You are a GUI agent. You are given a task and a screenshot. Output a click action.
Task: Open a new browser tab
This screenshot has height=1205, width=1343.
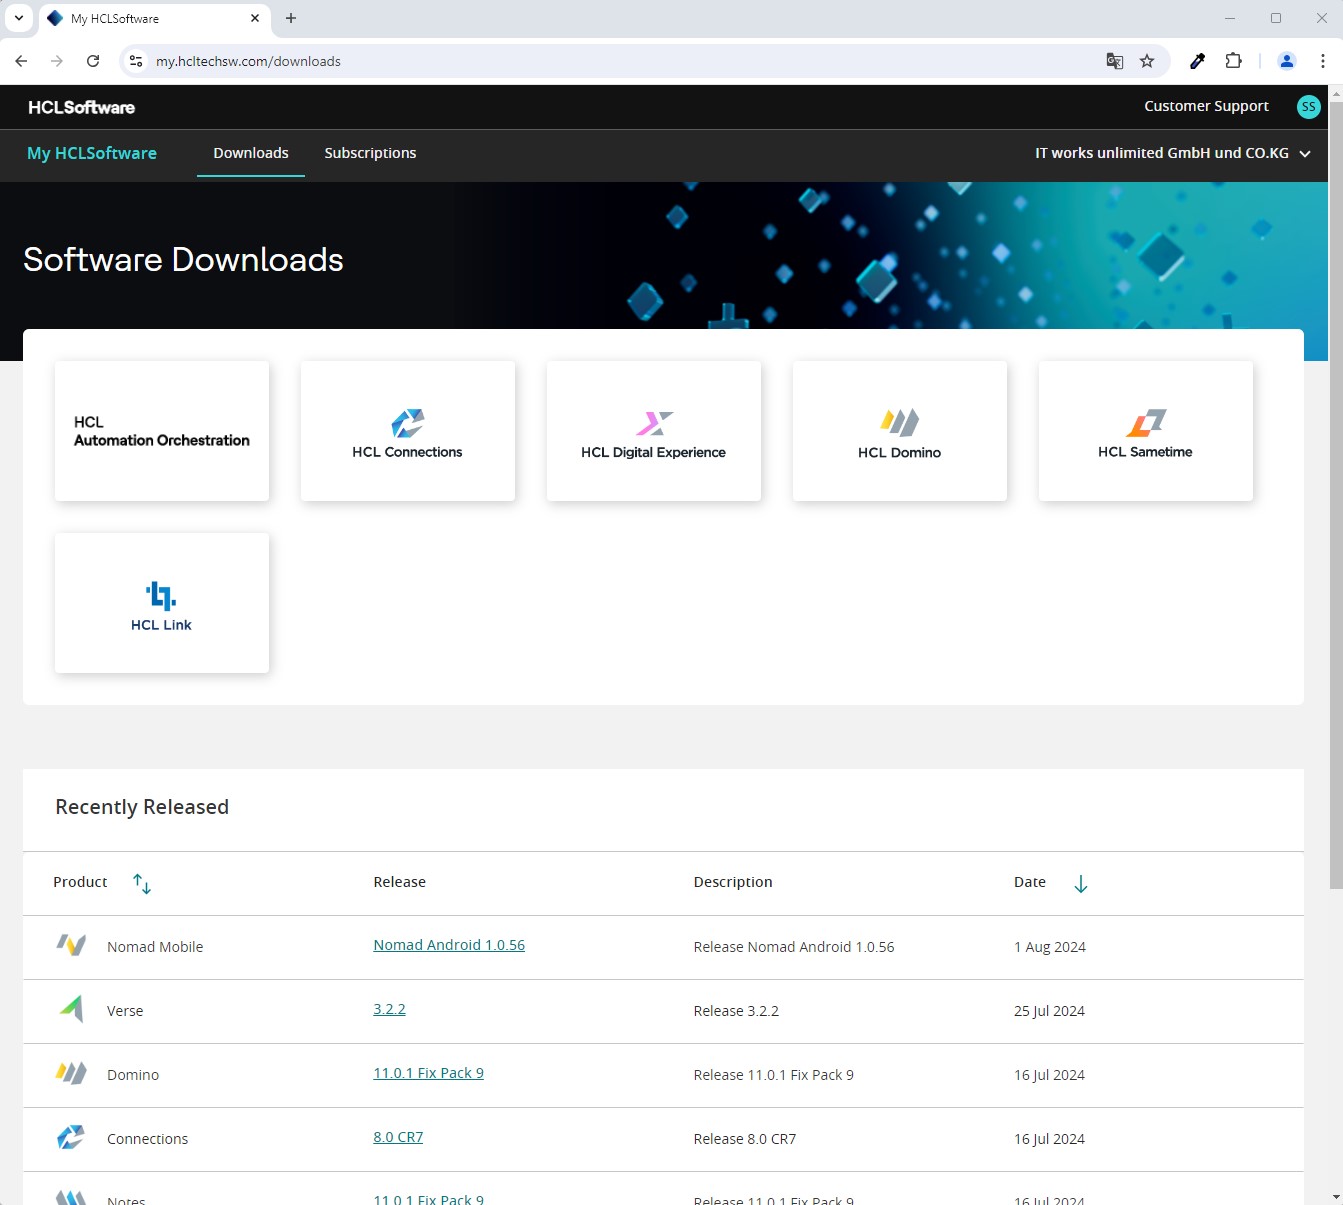pyautogui.click(x=291, y=18)
